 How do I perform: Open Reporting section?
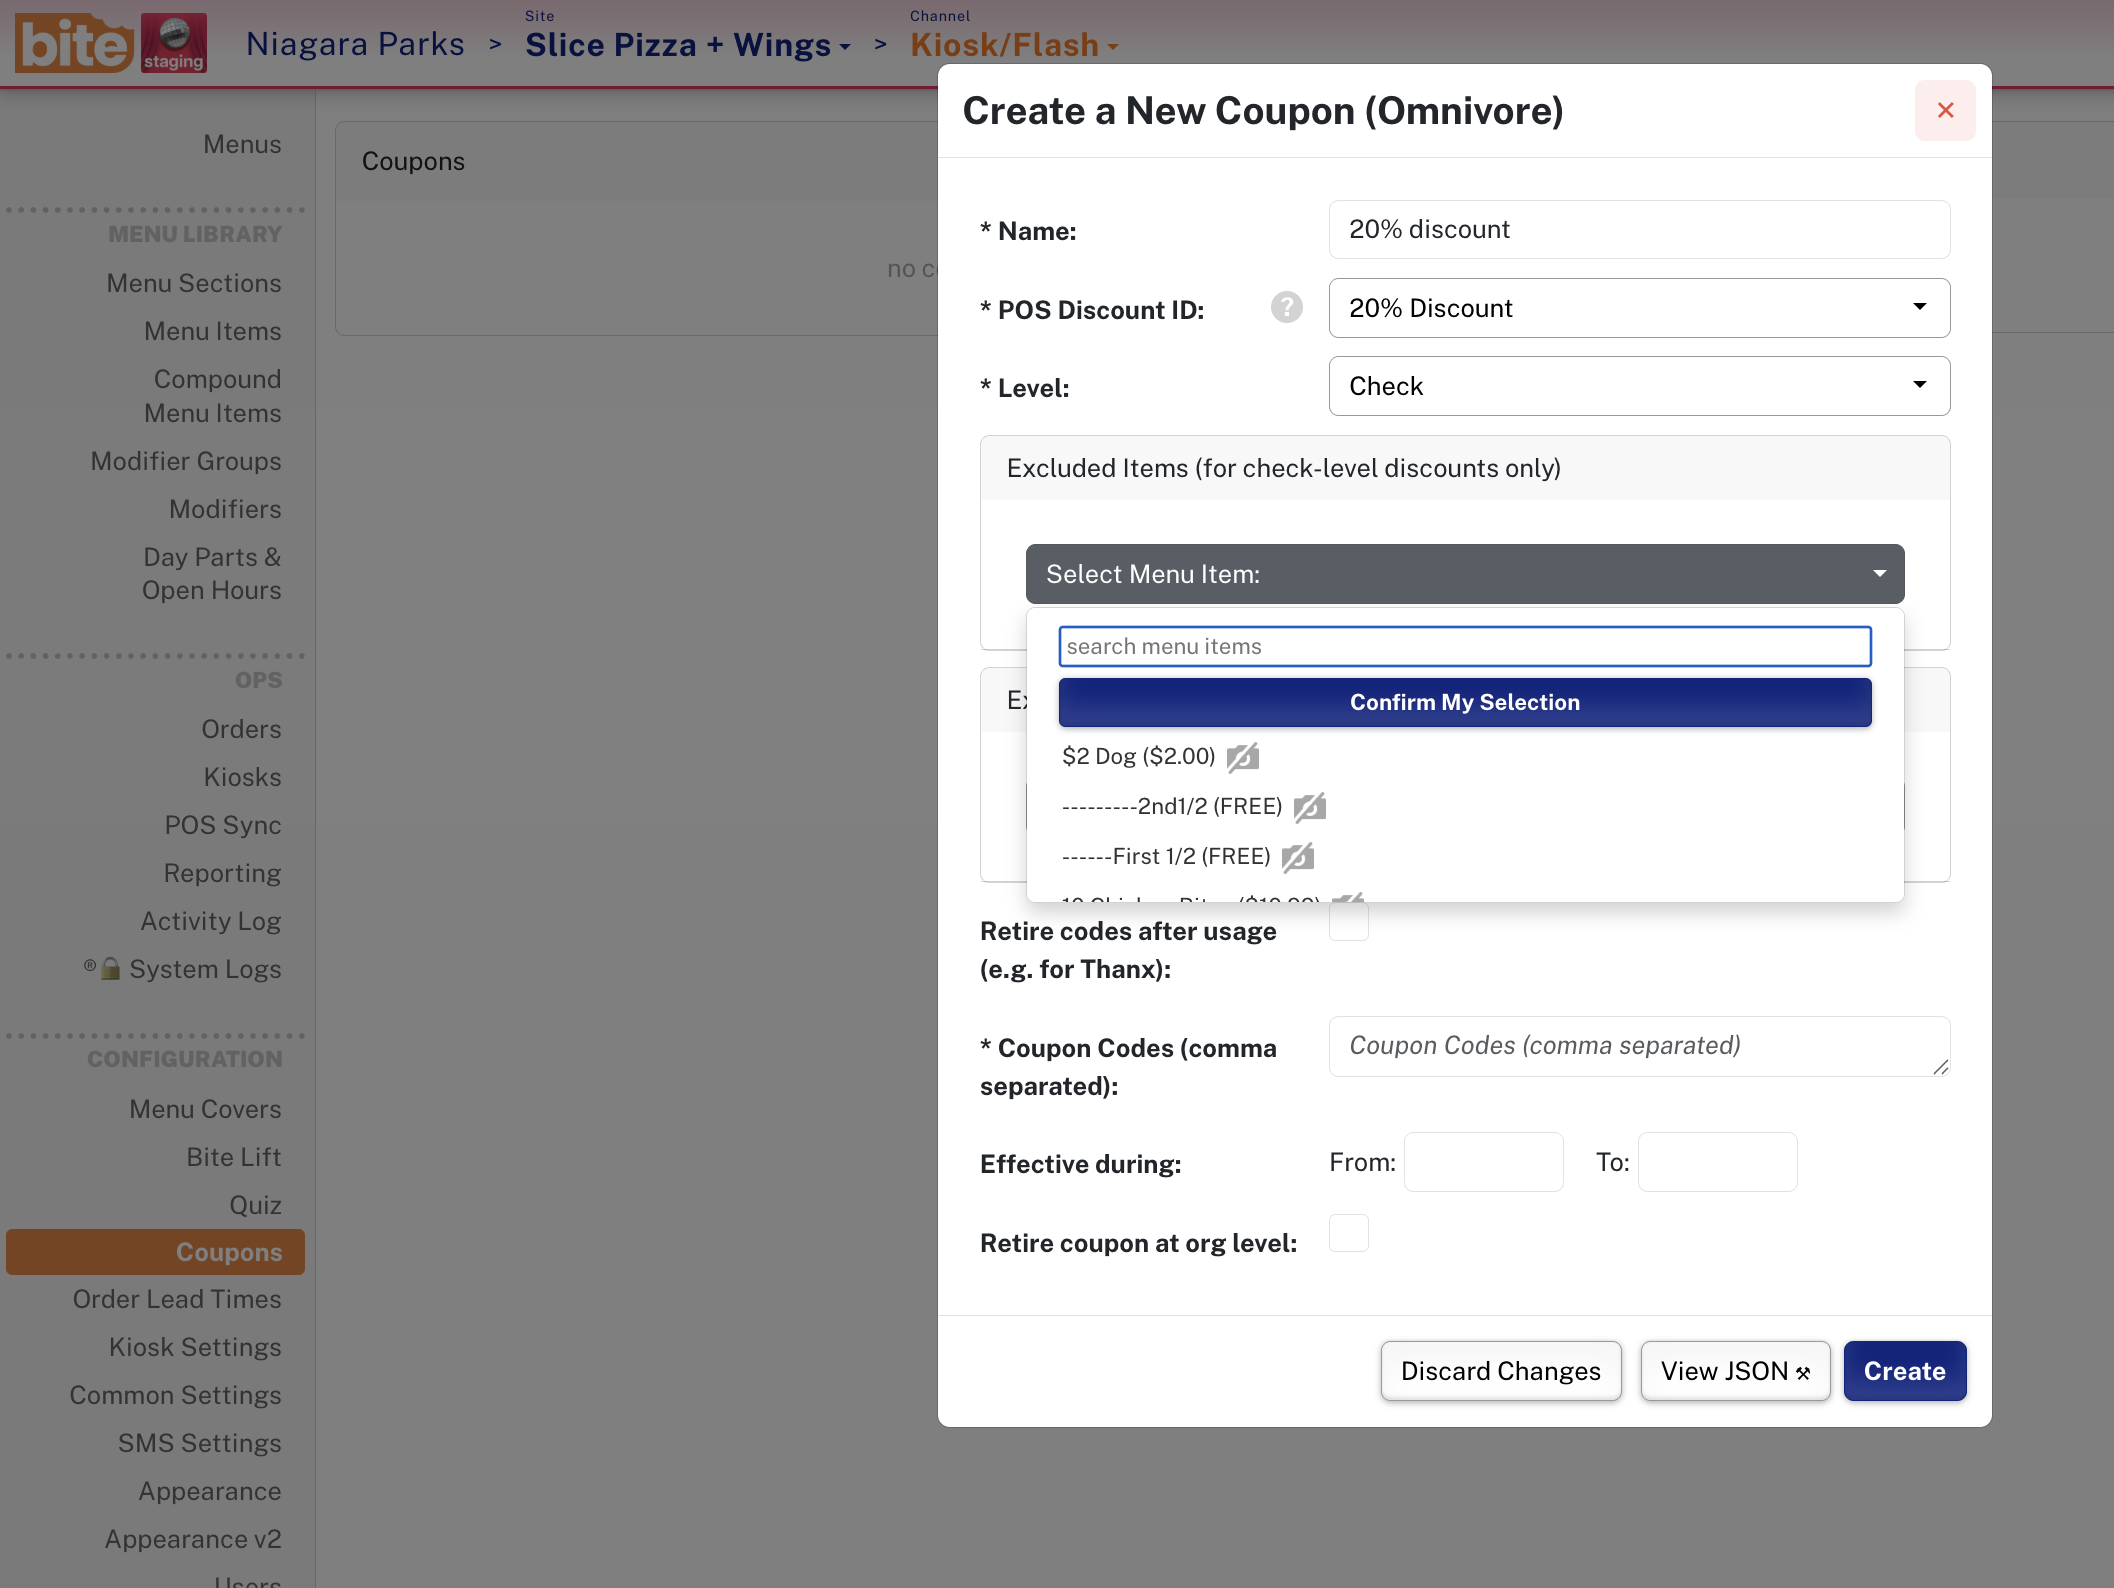[222, 873]
